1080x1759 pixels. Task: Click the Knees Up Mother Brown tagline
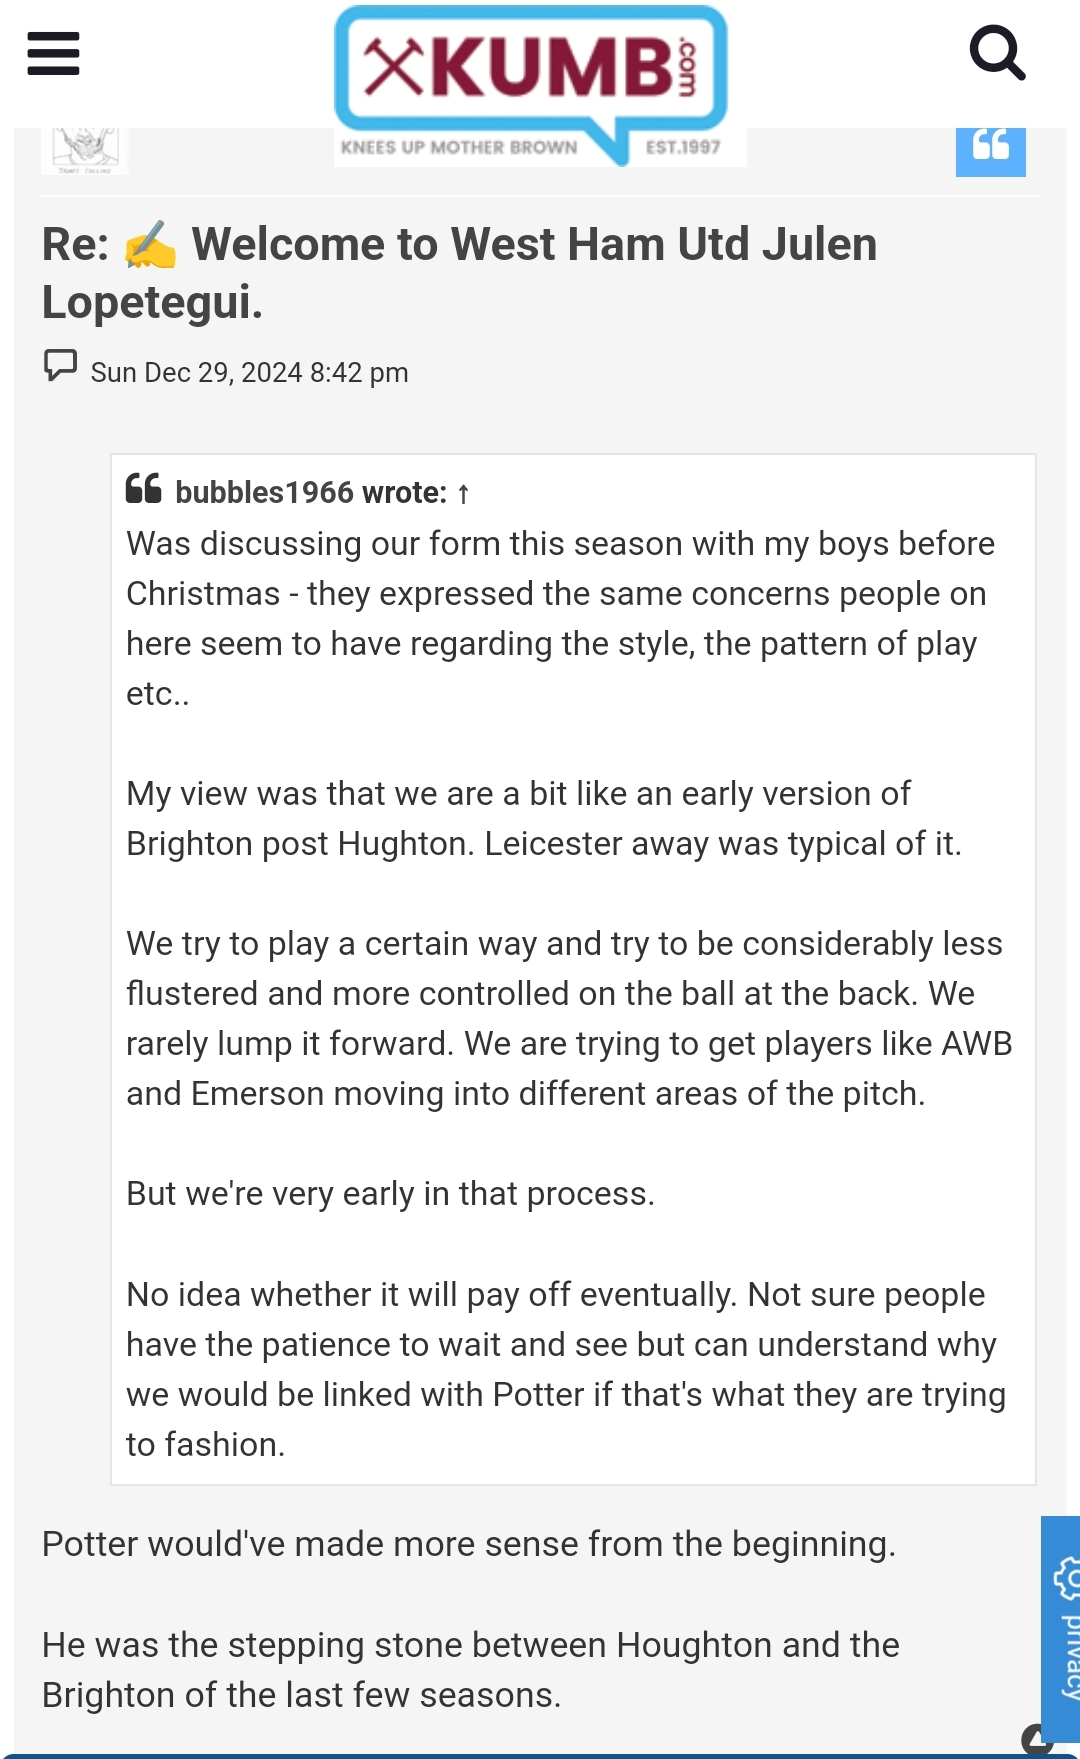tap(459, 147)
